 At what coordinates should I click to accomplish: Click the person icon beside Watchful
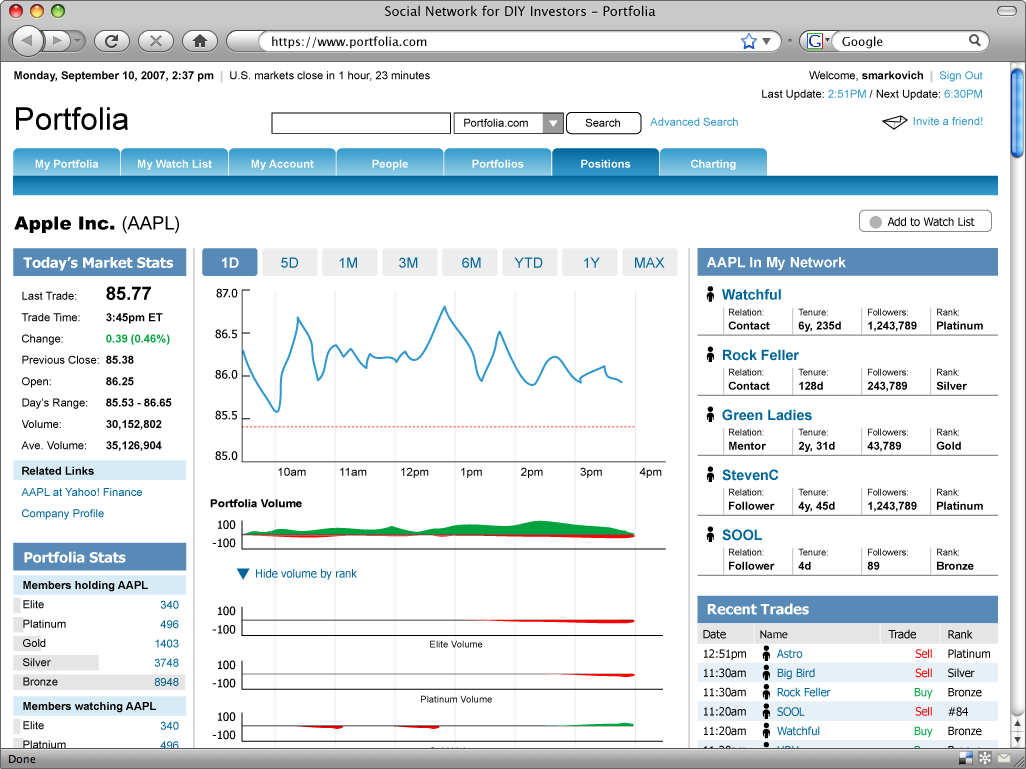(x=710, y=295)
